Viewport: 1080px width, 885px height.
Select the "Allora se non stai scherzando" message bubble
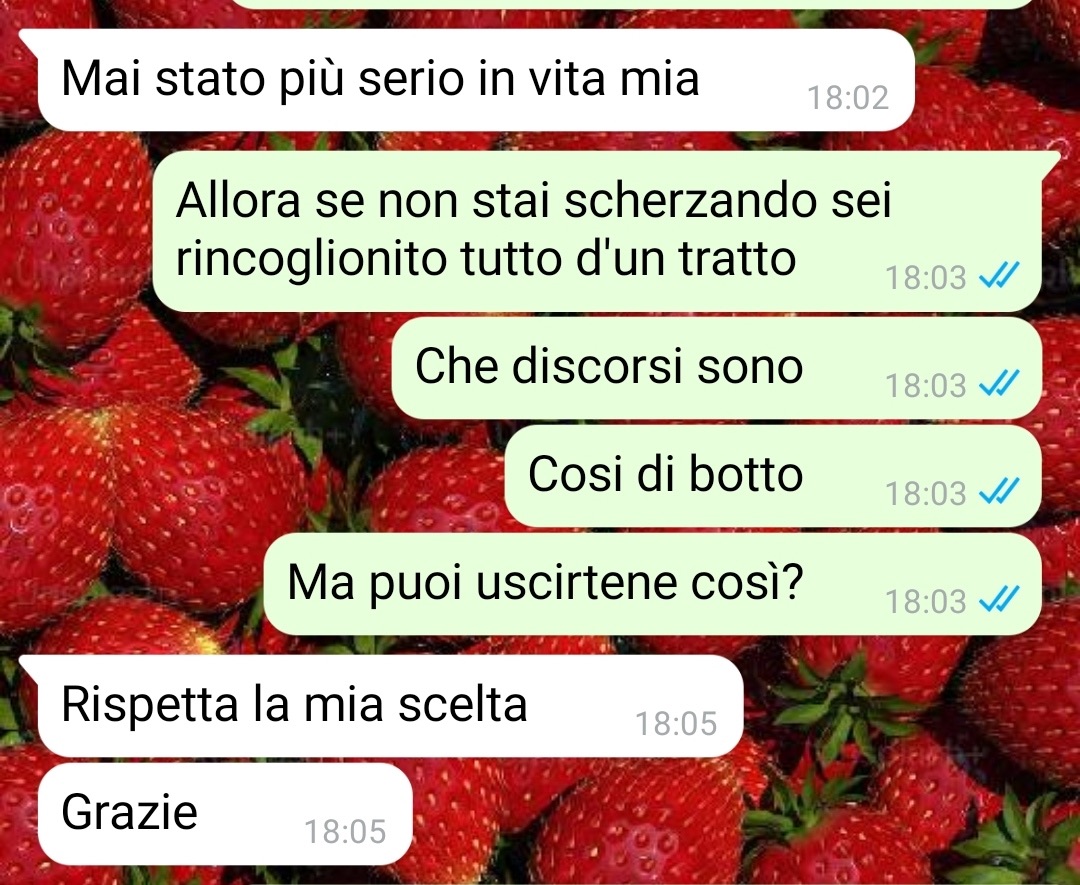tap(596, 231)
